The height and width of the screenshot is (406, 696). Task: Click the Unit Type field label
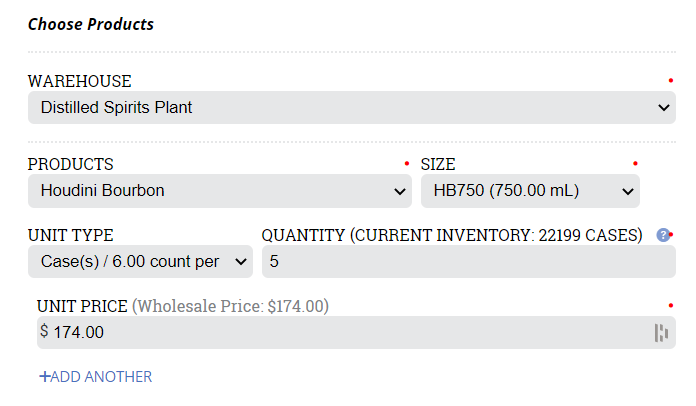pos(71,235)
